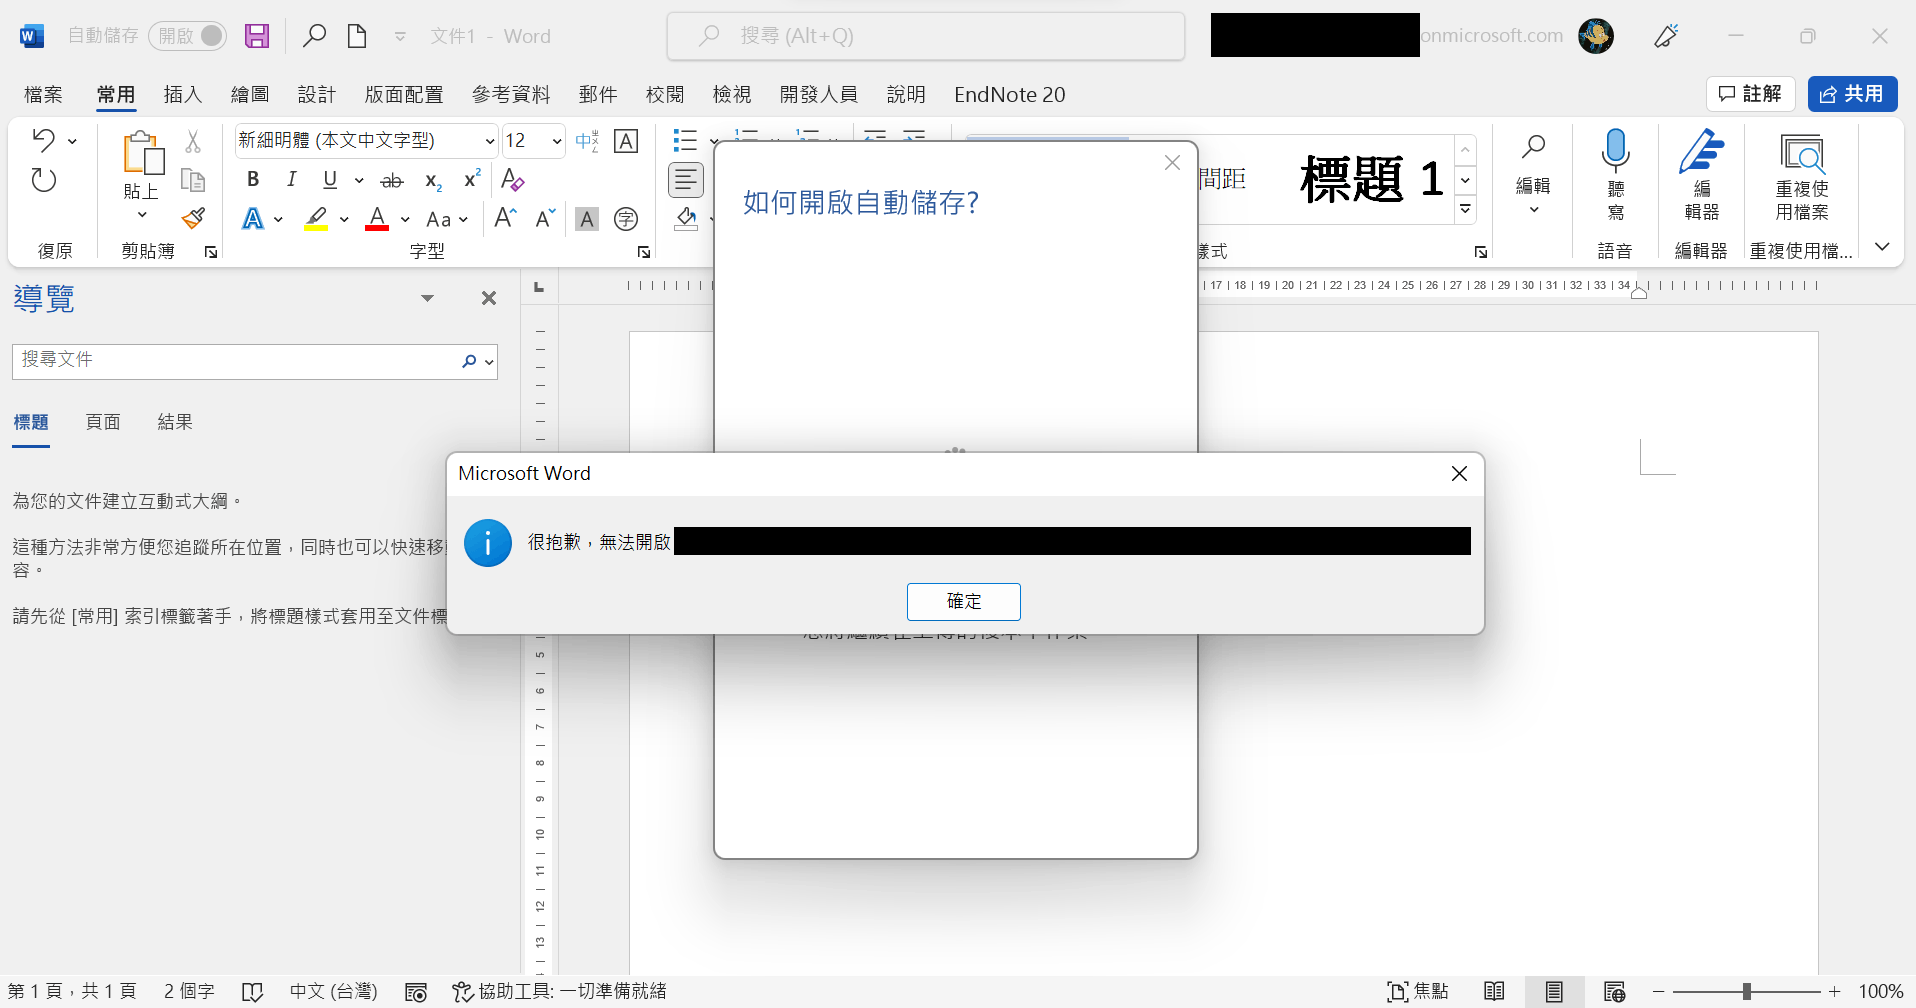Expand the Undo history dropdown arrow
This screenshot has height=1008, width=1916.
72,141
